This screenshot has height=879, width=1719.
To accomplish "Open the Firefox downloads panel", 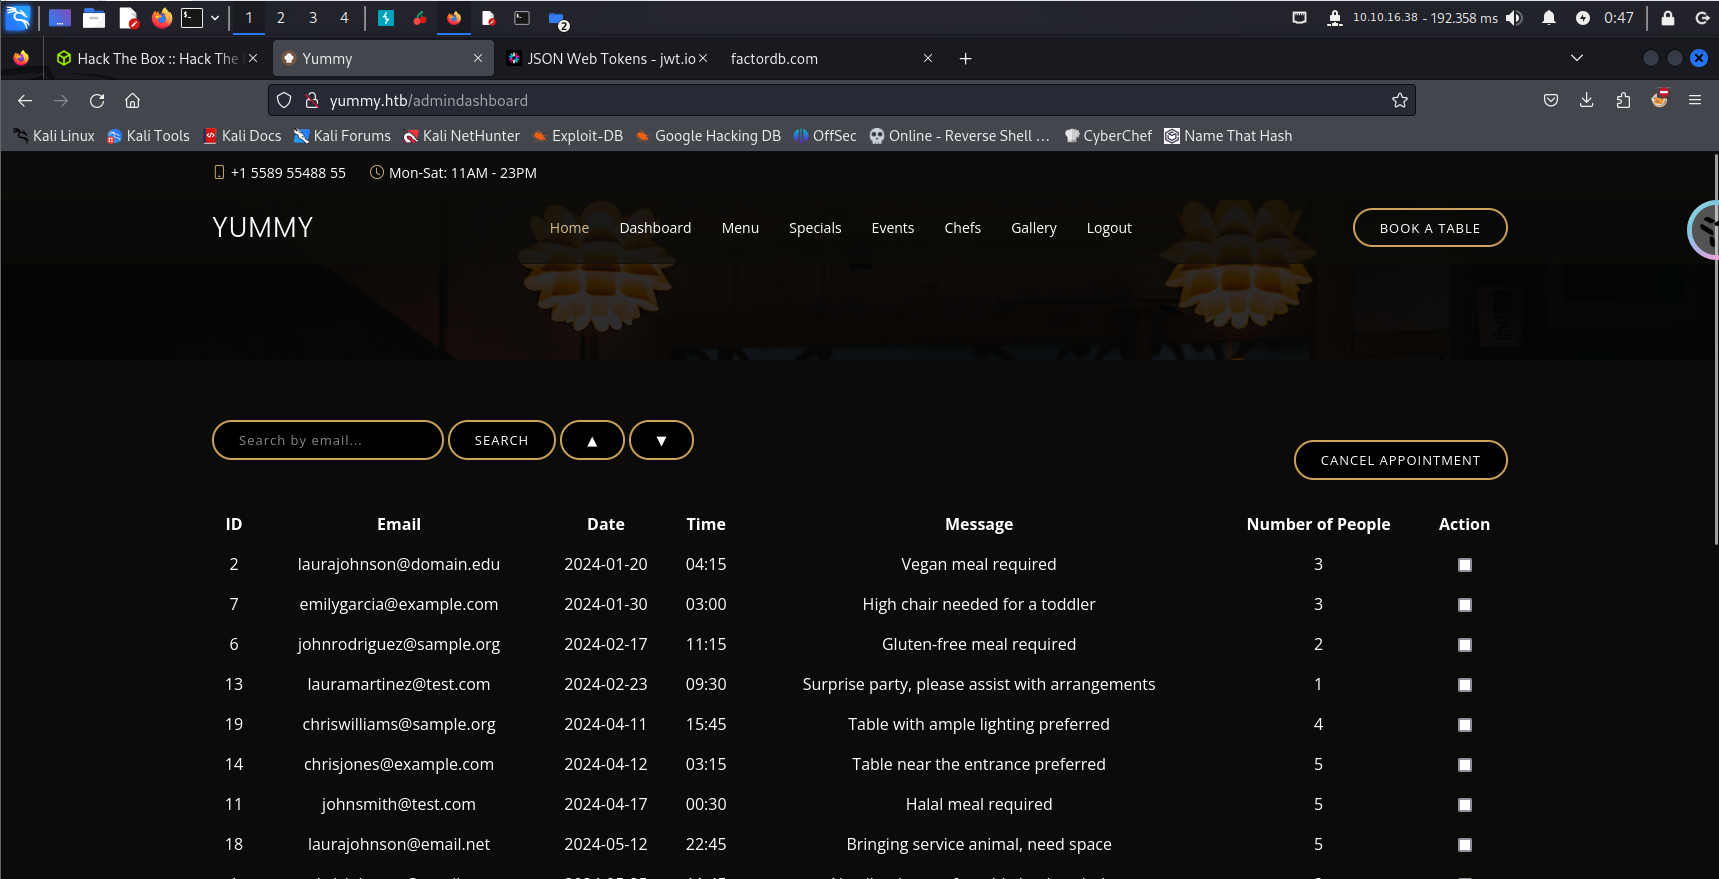I will point(1586,100).
